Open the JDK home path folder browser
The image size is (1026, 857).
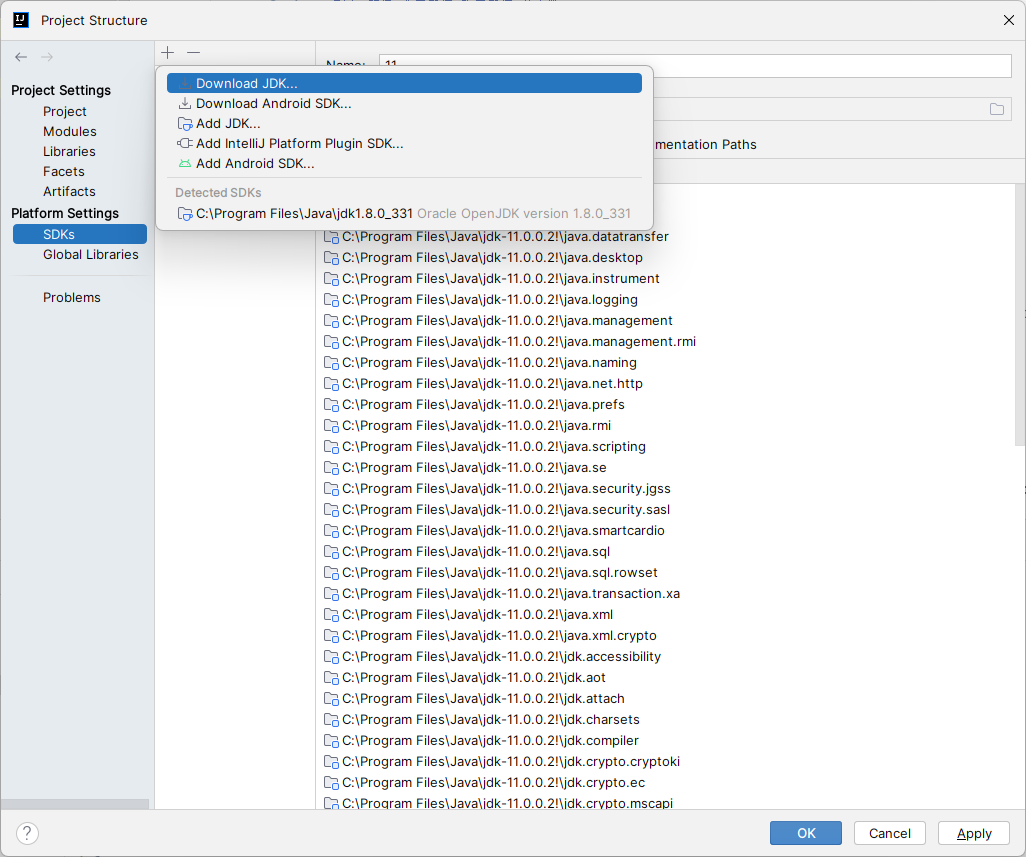997,109
